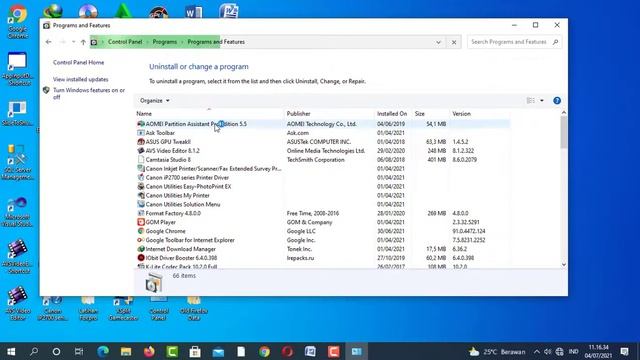Open the Mail app on the taskbar
Screen dimensions: 640x360
point(218,351)
